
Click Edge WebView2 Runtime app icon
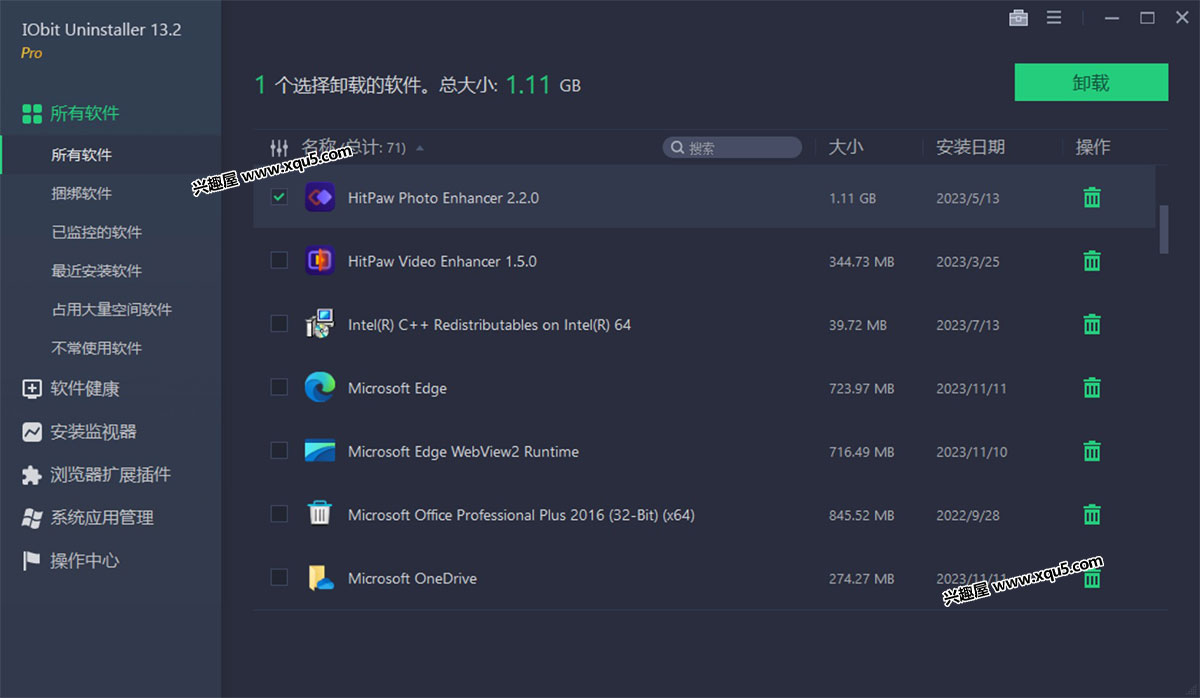[320, 451]
